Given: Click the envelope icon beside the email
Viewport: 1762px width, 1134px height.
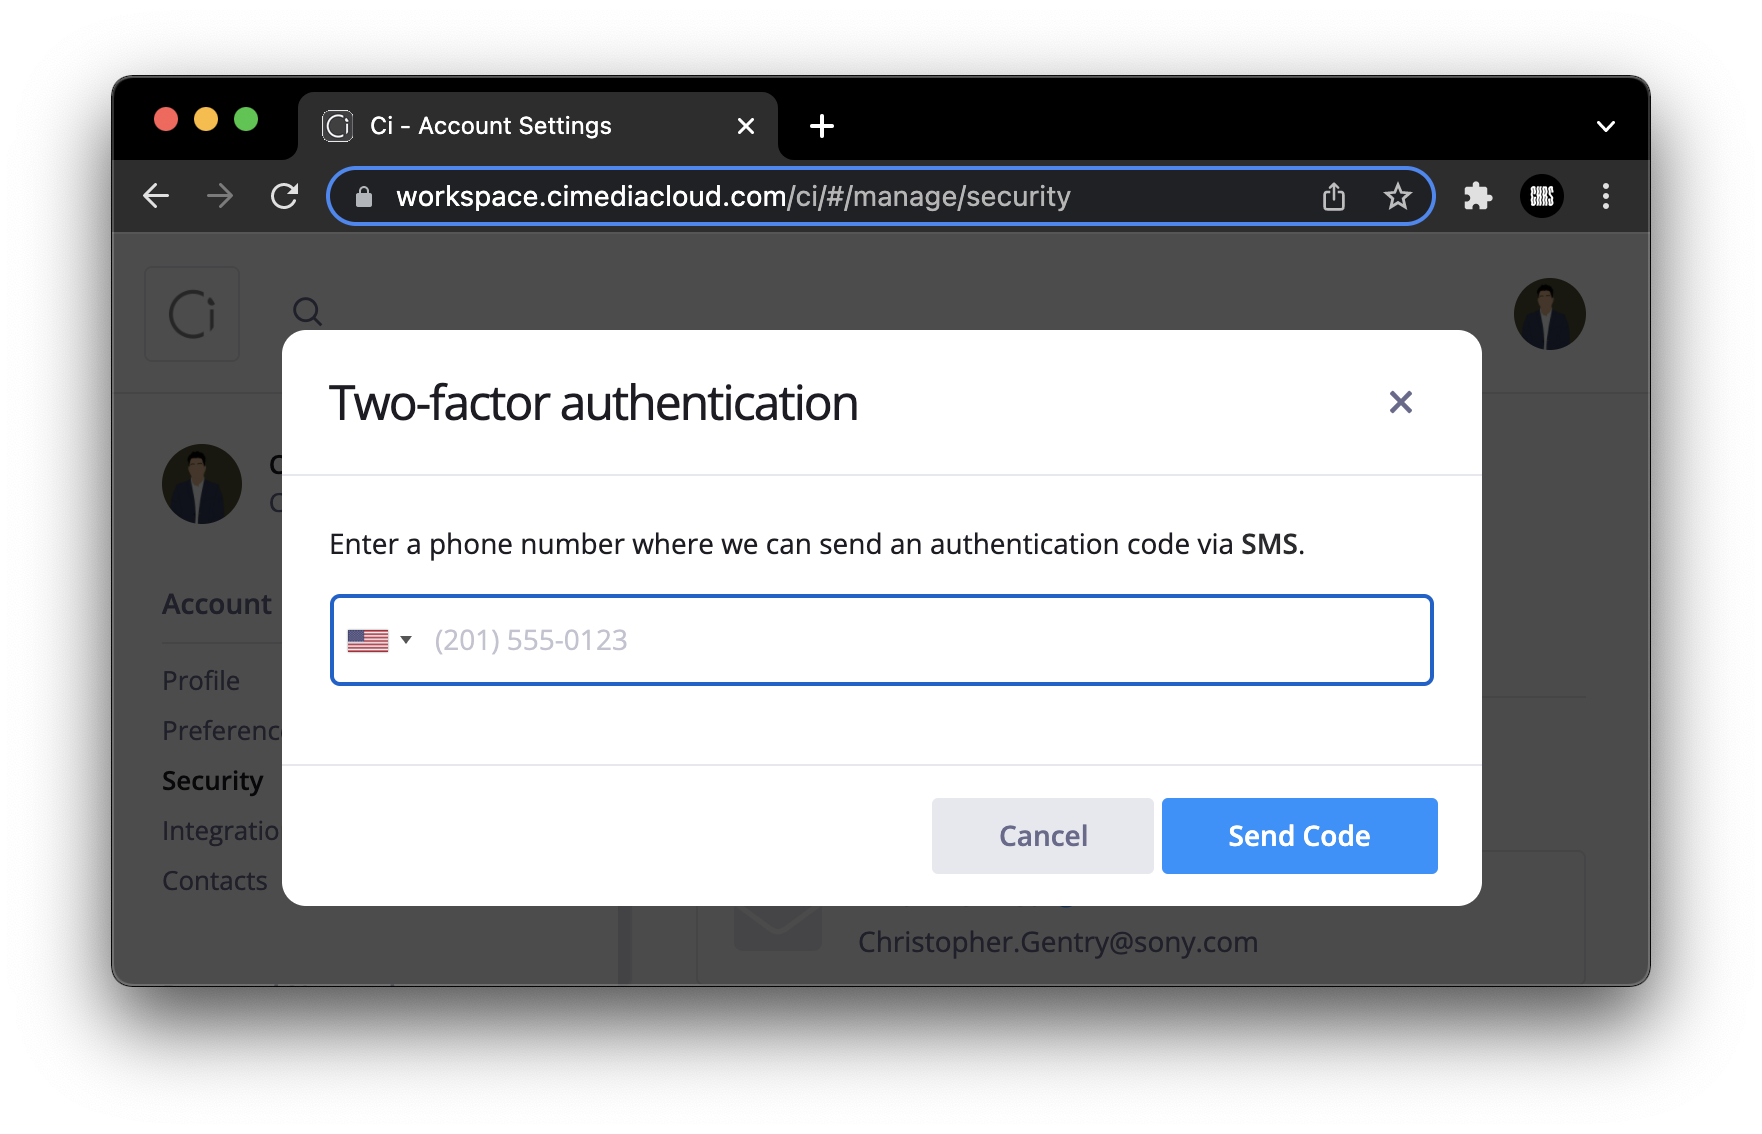Looking at the screenshot, I should pyautogui.click(x=778, y=928).
